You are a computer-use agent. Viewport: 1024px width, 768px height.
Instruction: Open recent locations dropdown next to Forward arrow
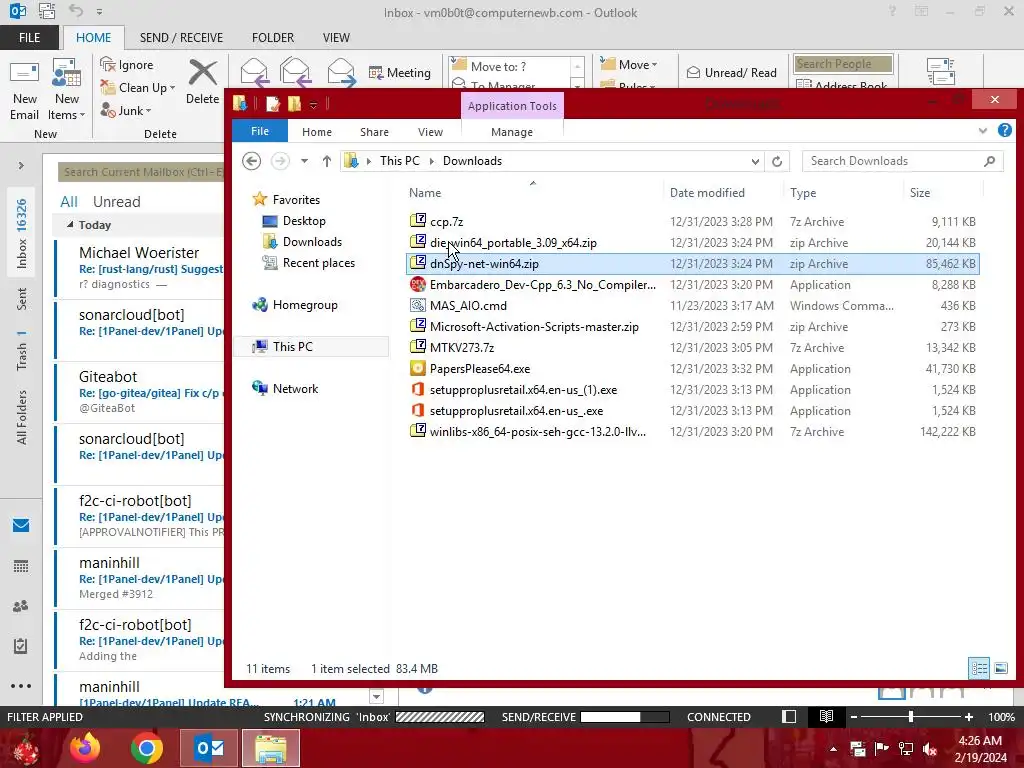point(304,161)
